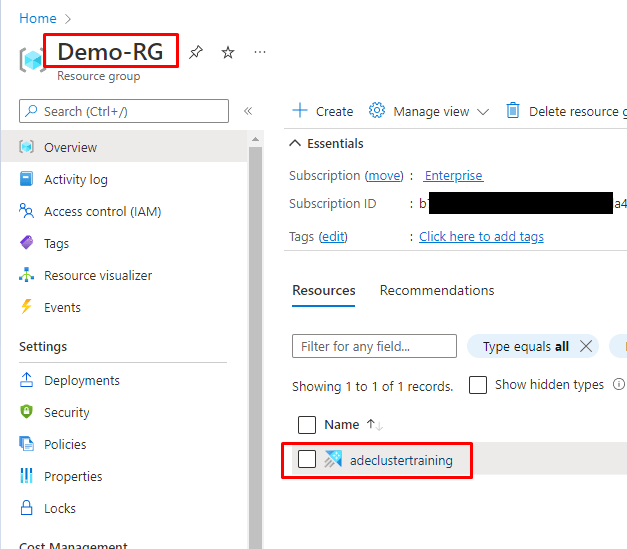
Task: Click the Access control (IAM) people icon
Action: coord(26,211)
